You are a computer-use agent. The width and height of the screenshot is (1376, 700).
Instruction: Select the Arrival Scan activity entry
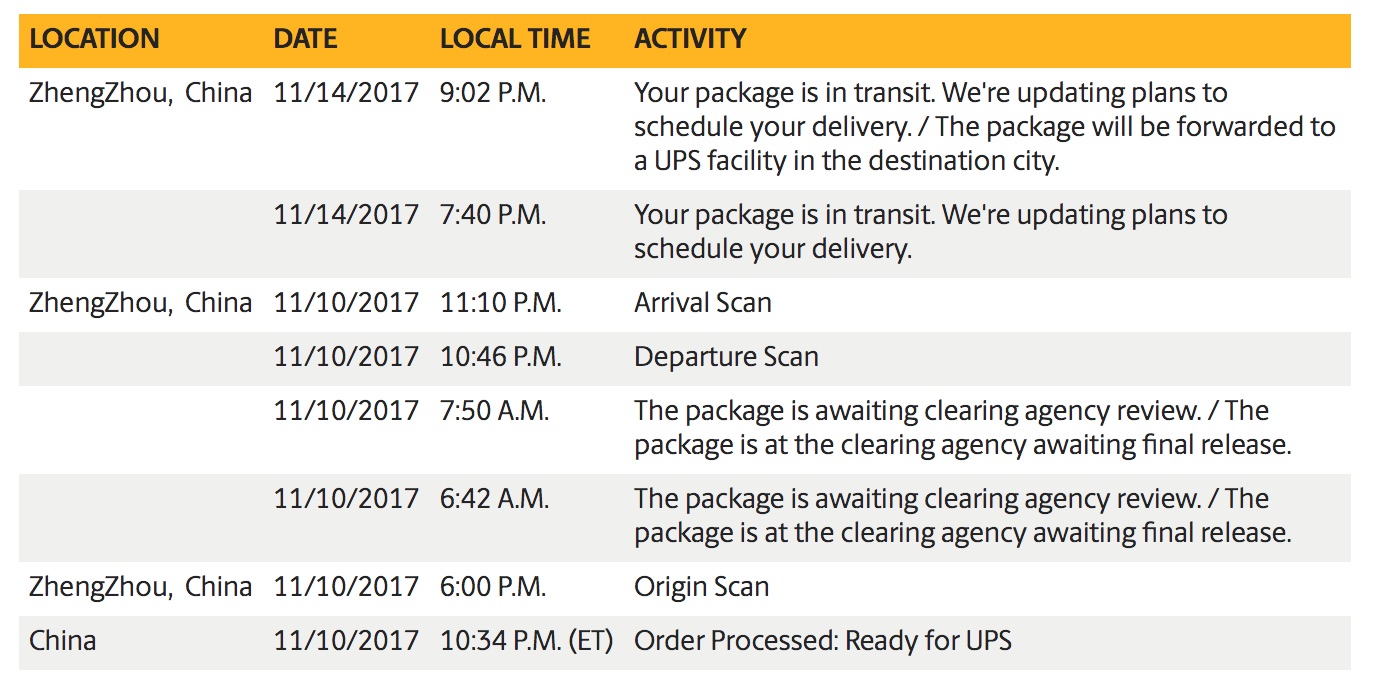702,303
